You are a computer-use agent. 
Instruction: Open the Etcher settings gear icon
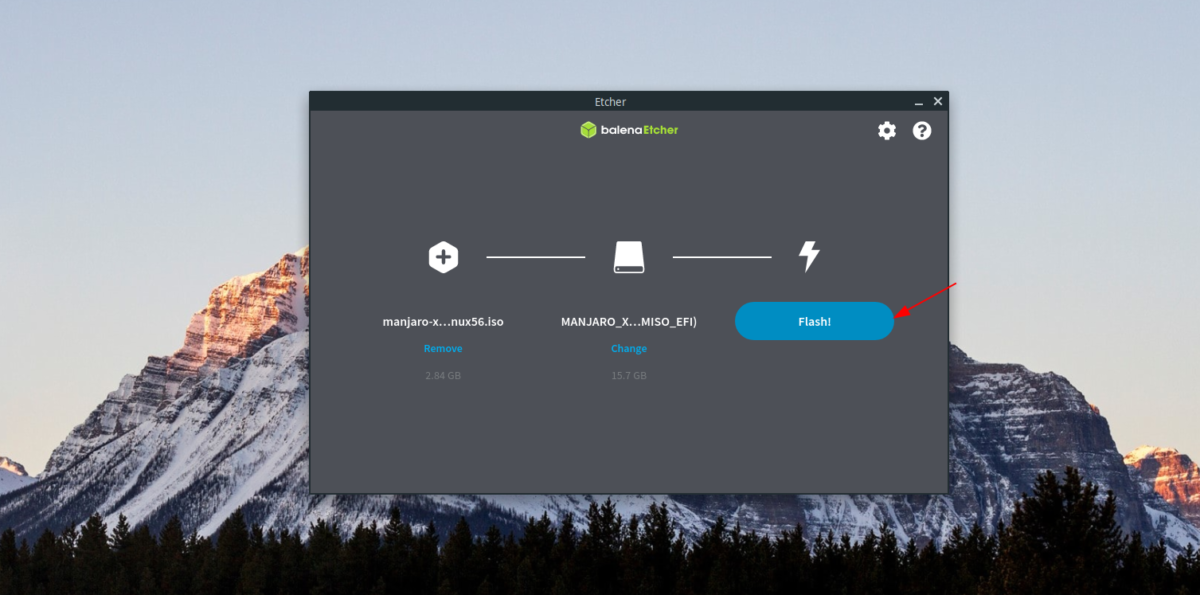(886, 130)
